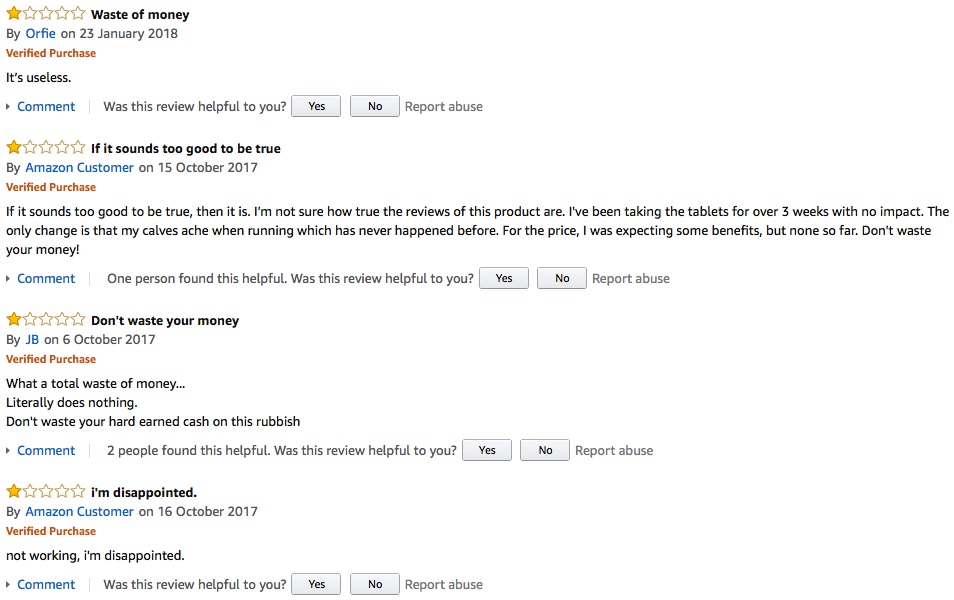Click No on Orfie's review helpfulness
The height and width of the screenshot is (600, 954).
coord(375,106)
